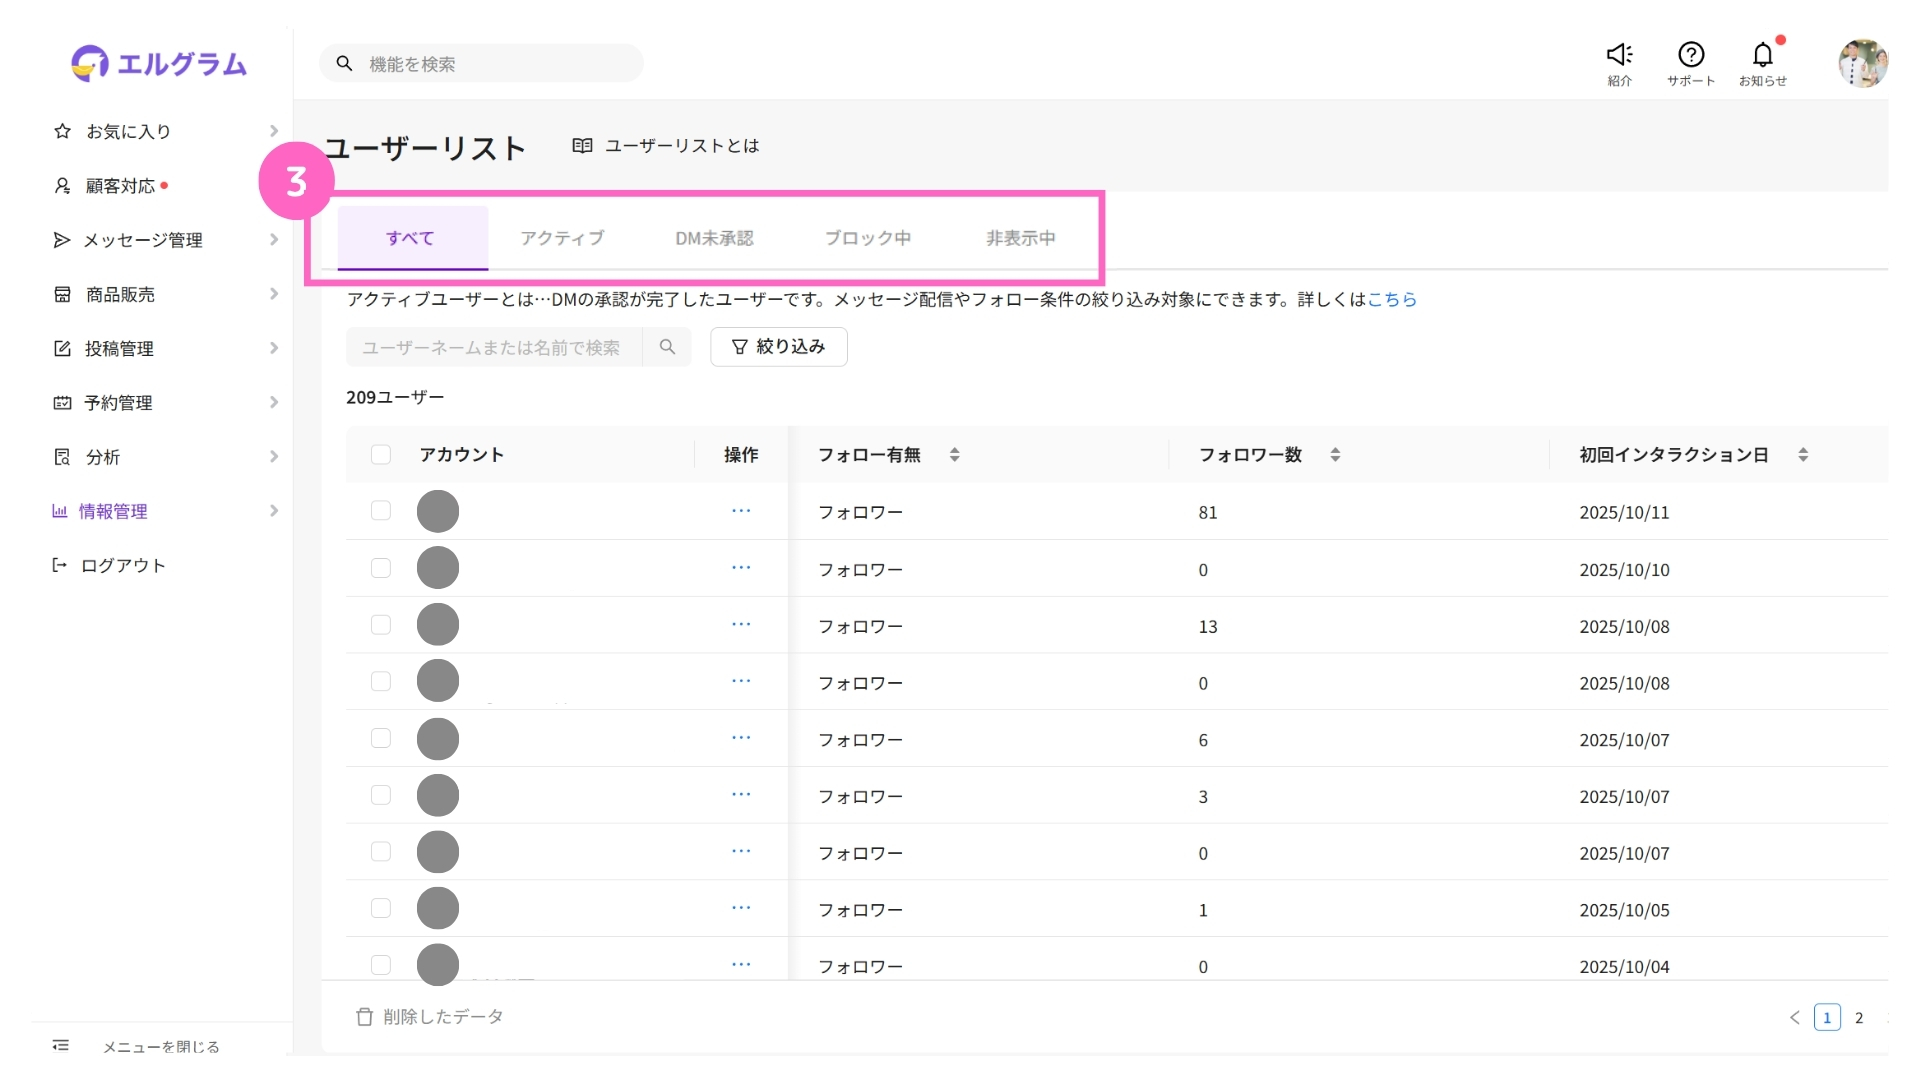The image size is (1920, 1080).
Task: Go to page 2 in pagination
Action: pyautogui.click(x=1859, y=1018)
